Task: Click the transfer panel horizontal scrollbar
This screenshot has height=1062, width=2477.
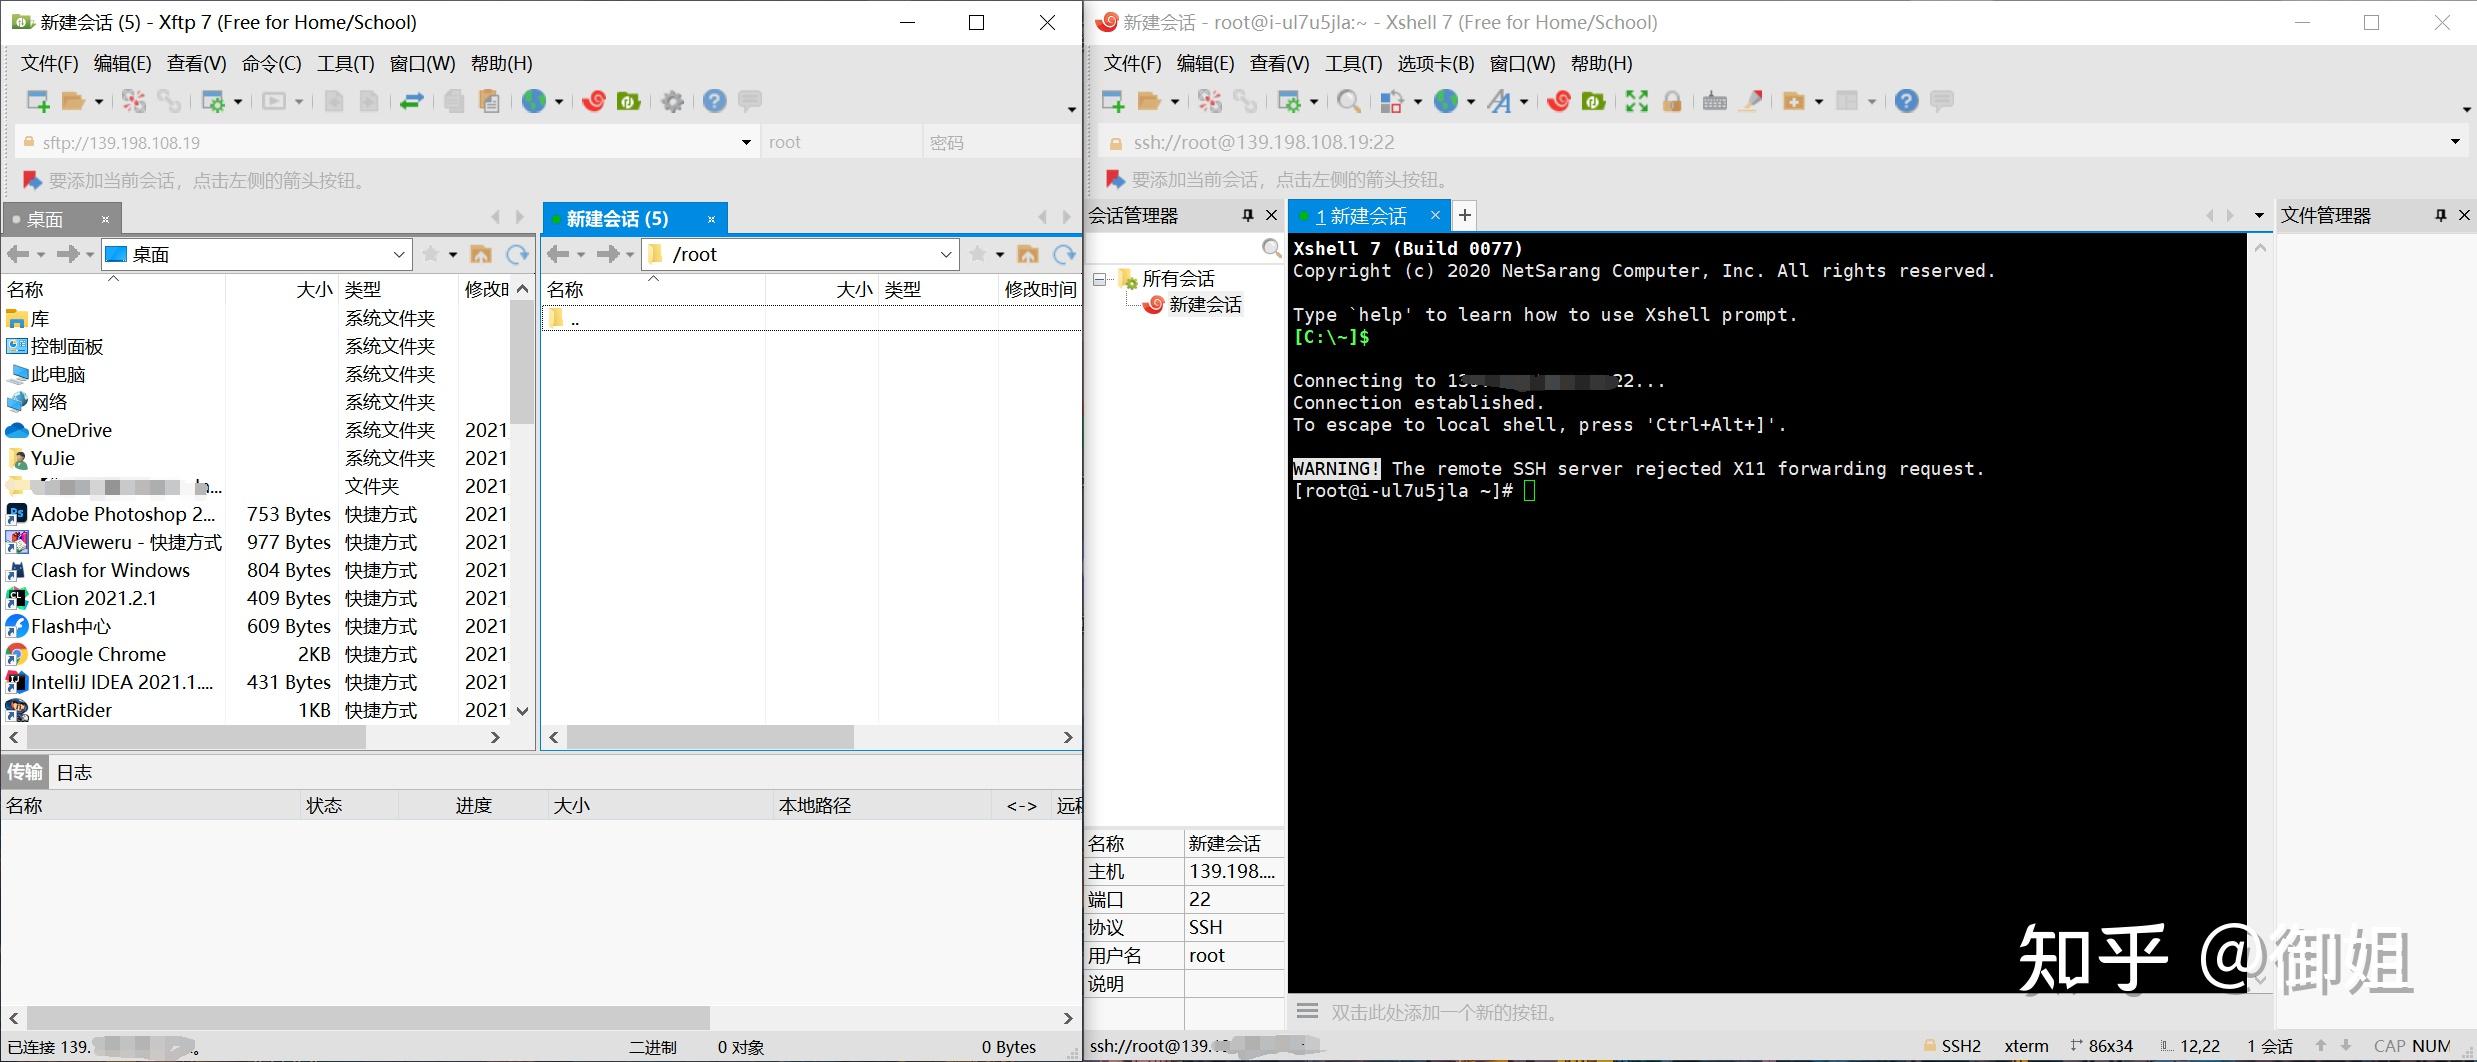Action: click(x=368, y=1018)
